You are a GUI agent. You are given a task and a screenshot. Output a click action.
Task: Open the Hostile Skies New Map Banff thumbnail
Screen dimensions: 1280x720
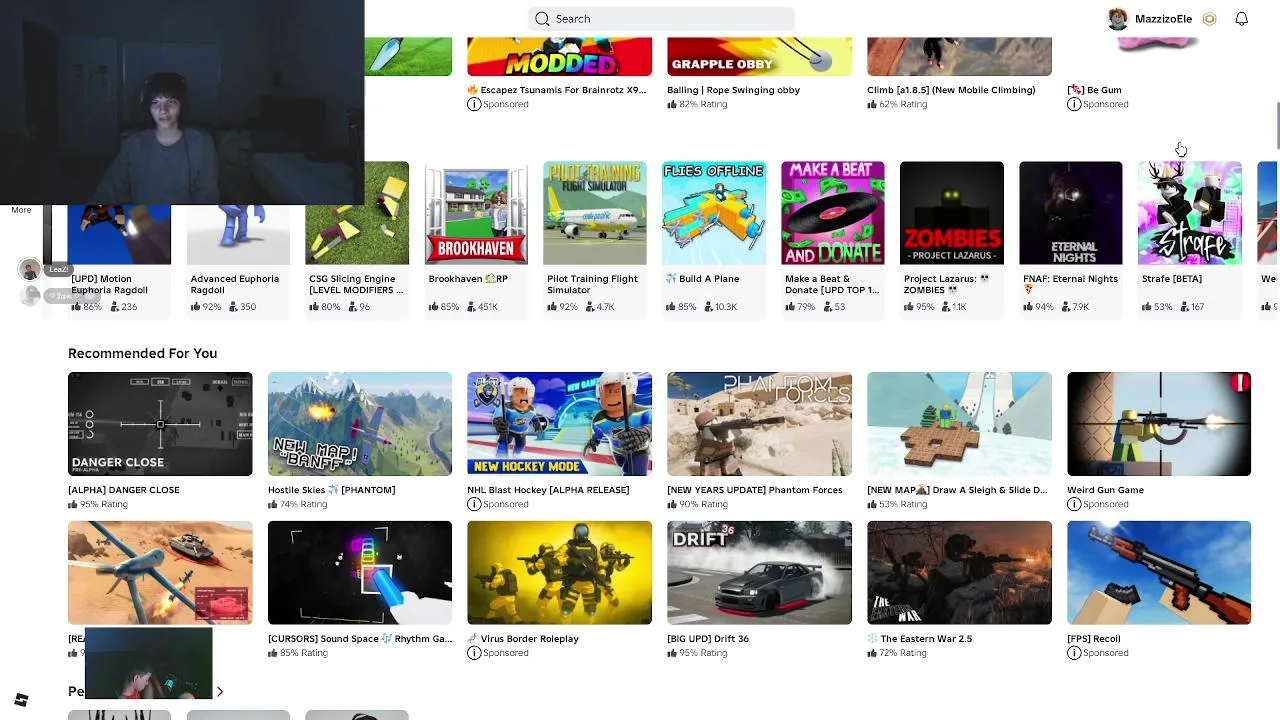(360, 424)
